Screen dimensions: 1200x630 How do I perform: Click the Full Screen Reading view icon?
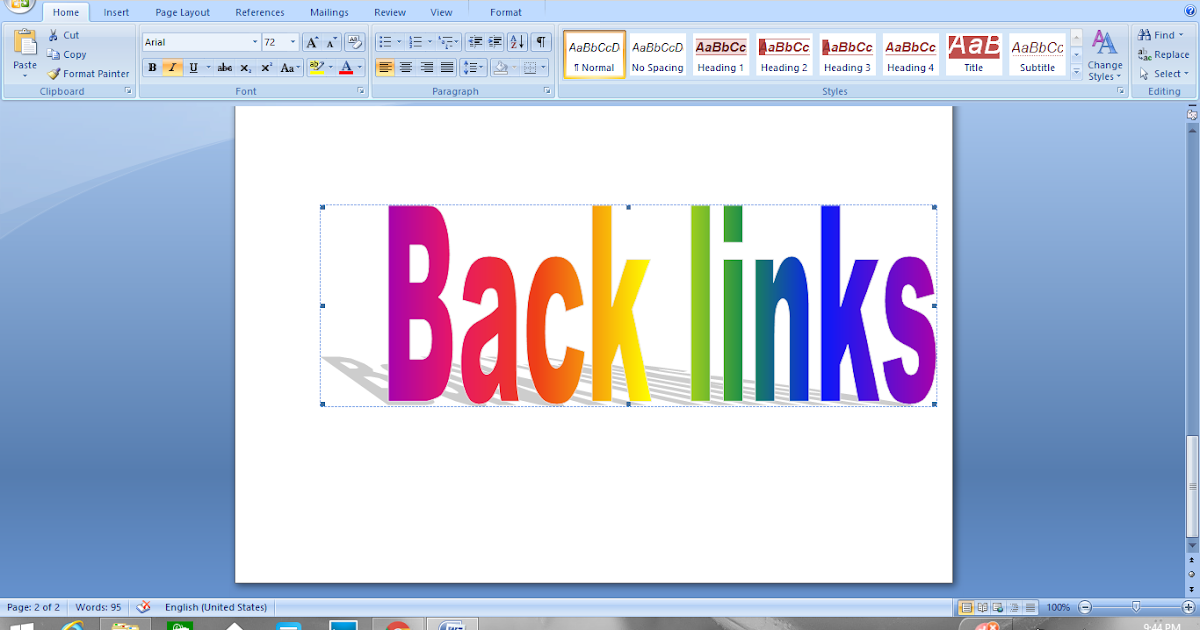click(x=982, y=607)
